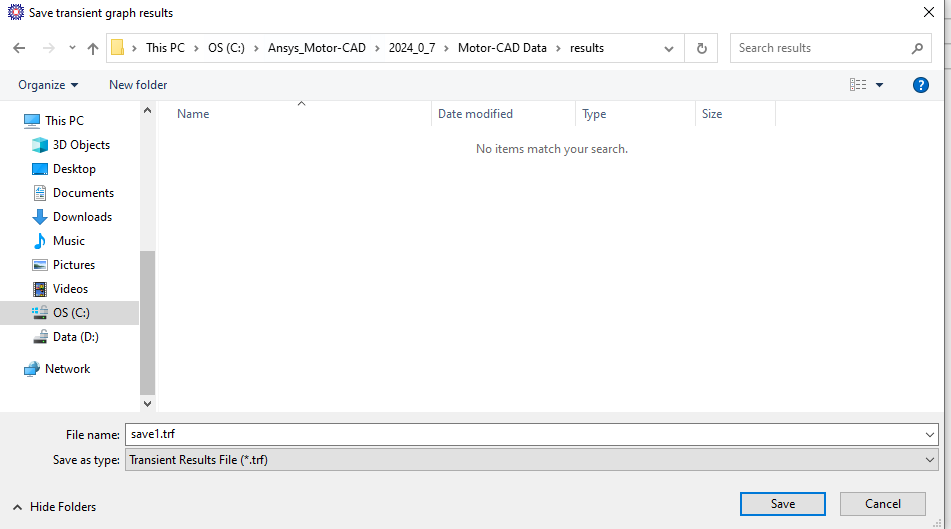Click the Cancel button

882,504
